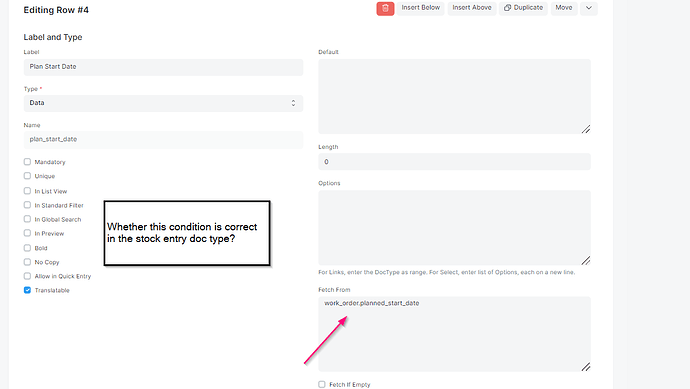Enable the Mandatory checkbox

tap(27, 162)
